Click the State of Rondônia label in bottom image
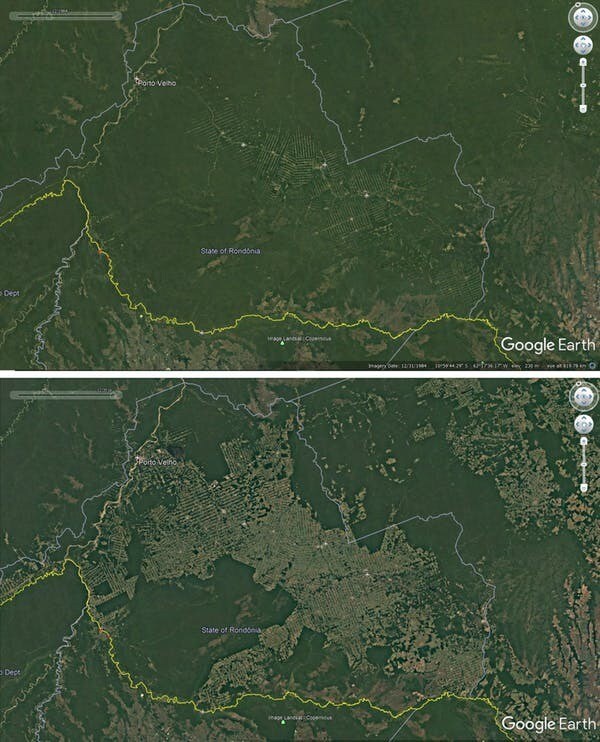The width and height of the screenshot is (600, 742). pos(231,630)
